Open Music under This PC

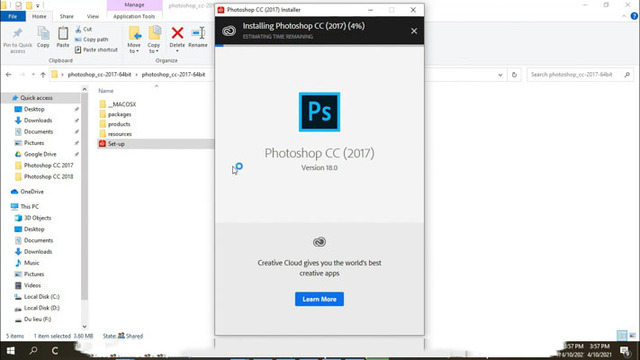click(x=31, y=263)
